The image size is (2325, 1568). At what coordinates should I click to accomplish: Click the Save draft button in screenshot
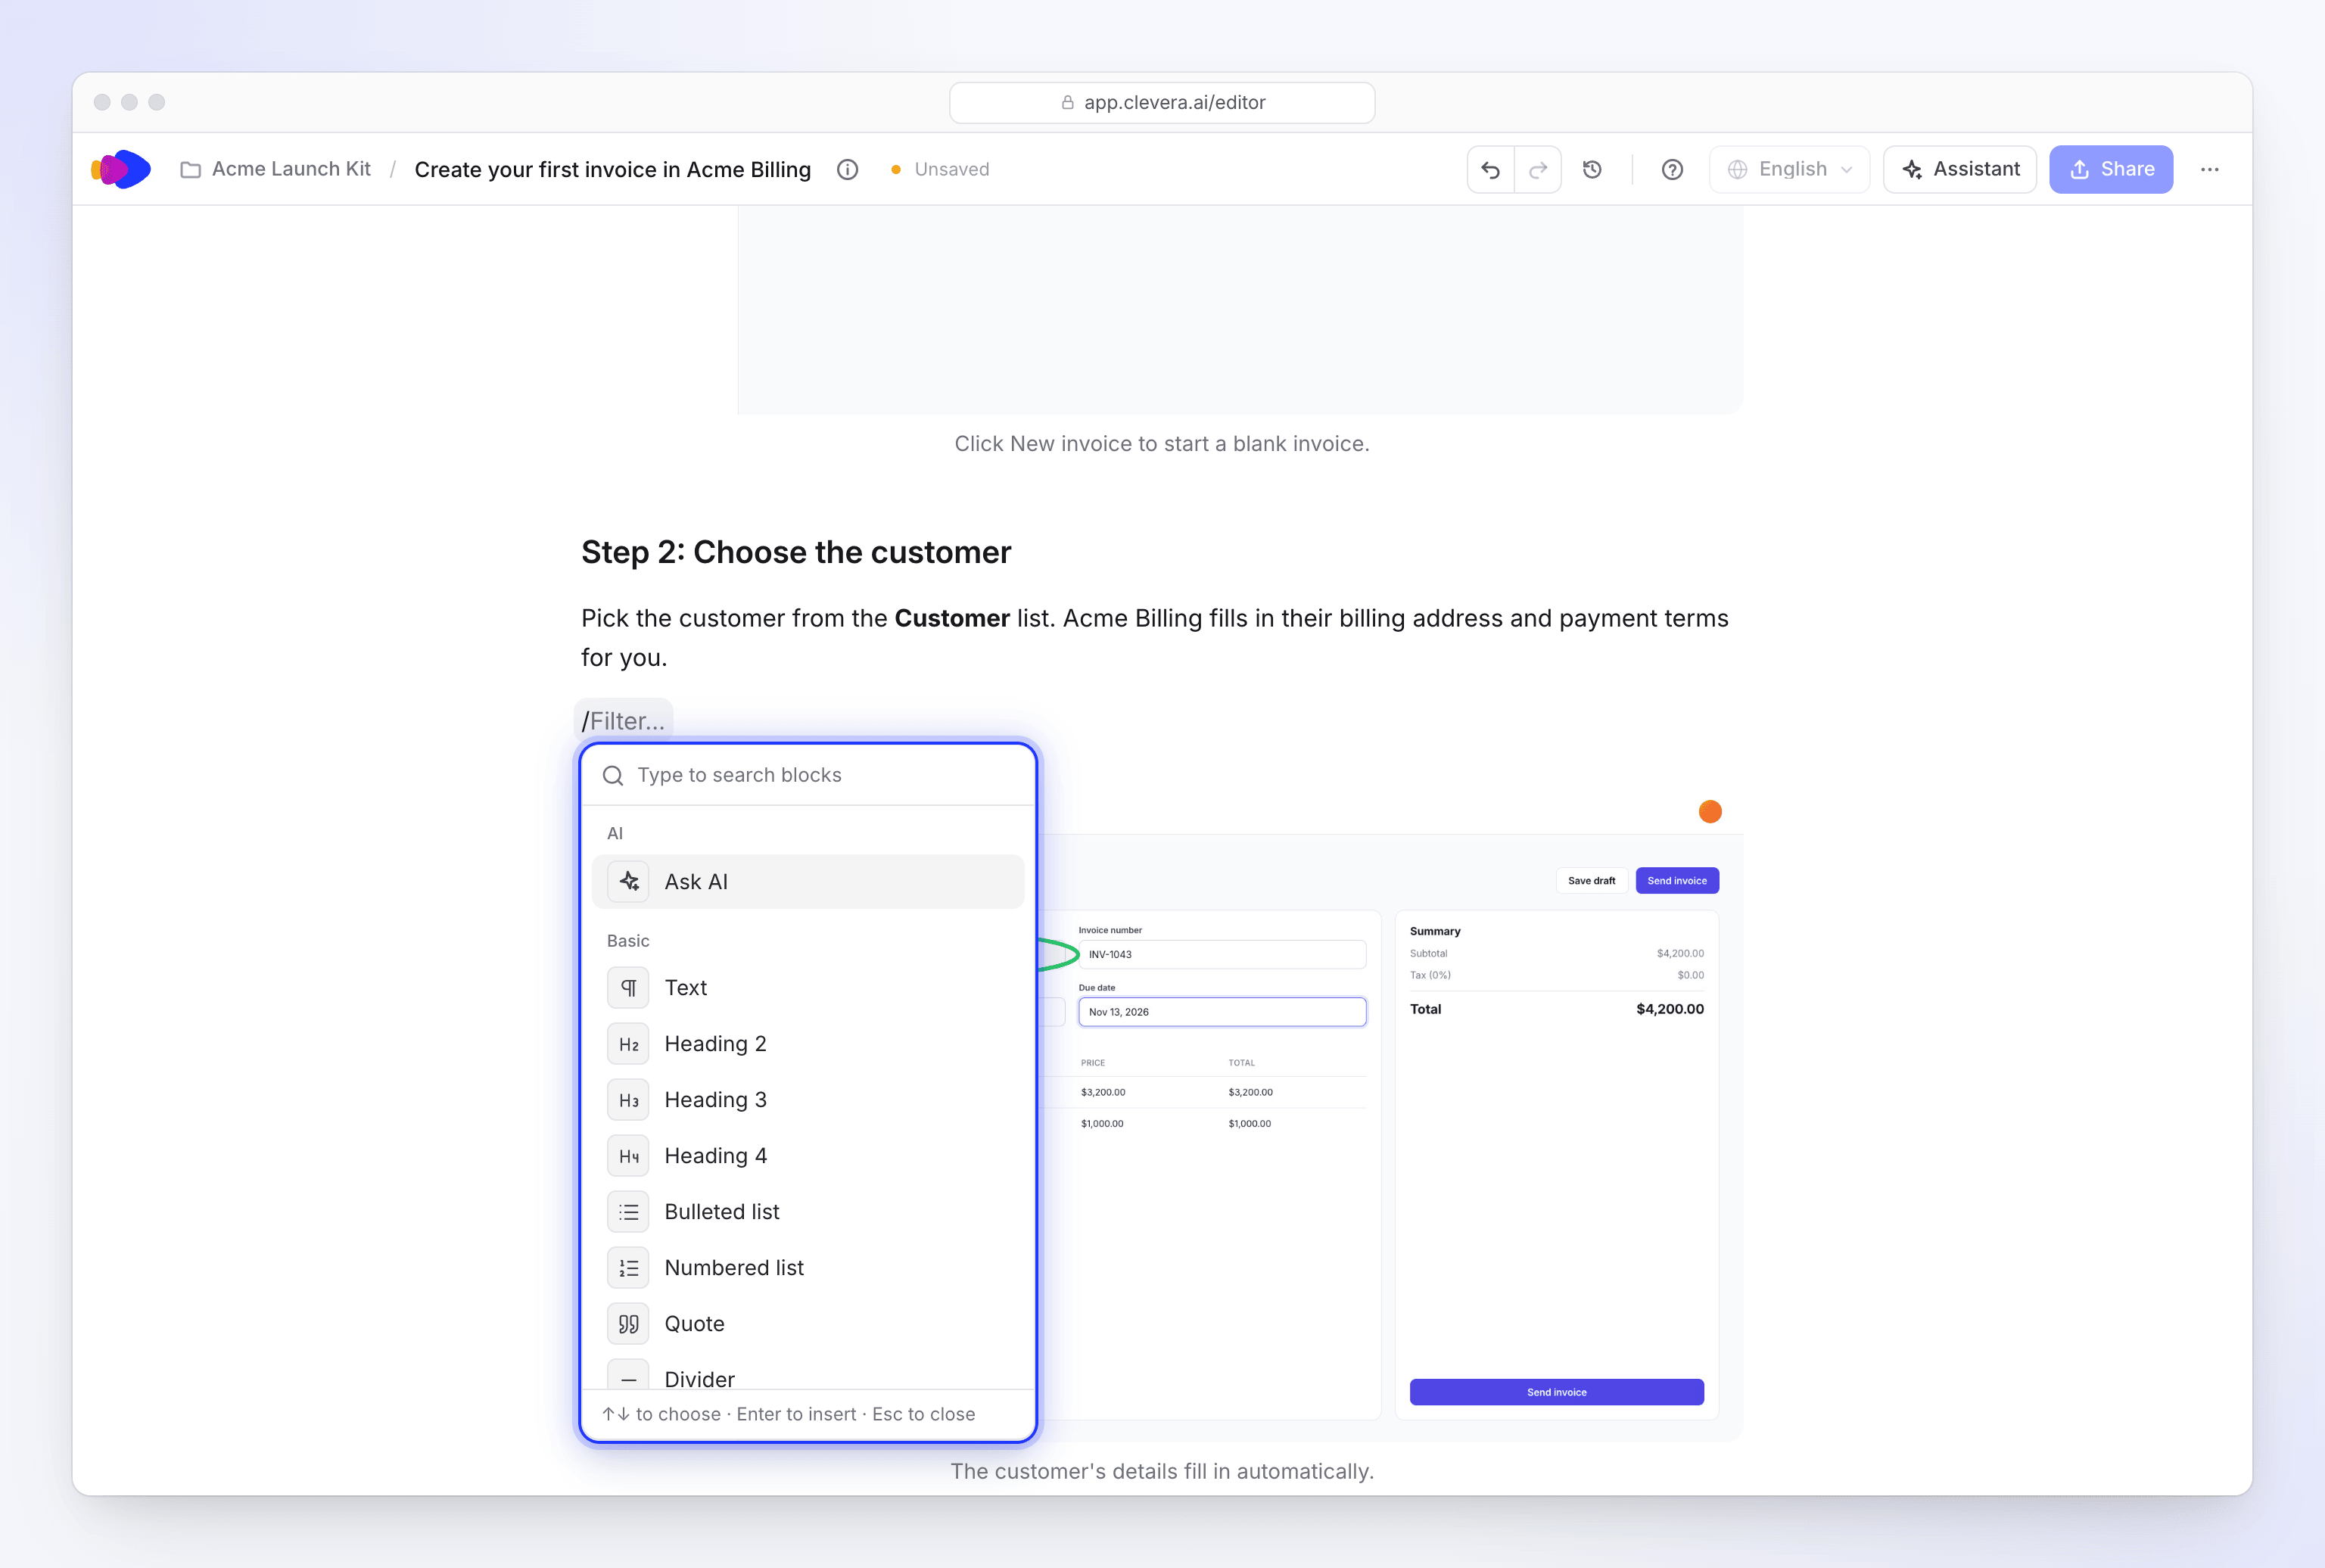pos(1591,881)
